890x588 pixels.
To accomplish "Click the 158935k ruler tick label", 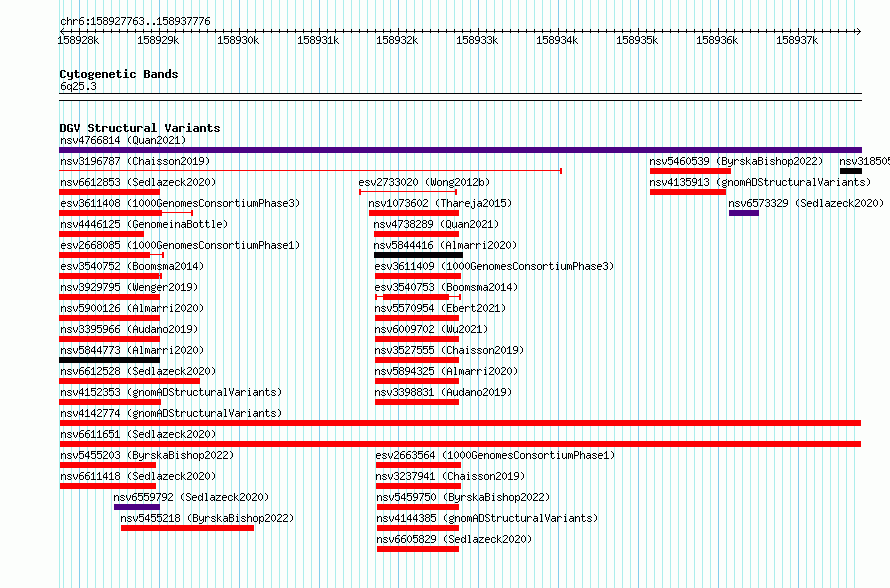I will coord(637,40).
